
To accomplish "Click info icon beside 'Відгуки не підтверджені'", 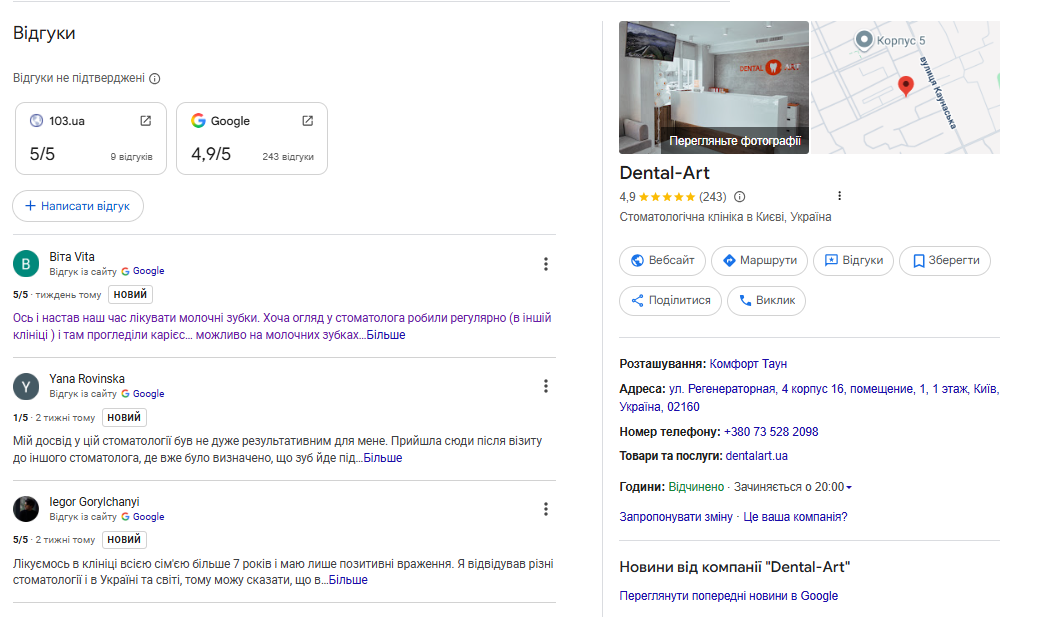I will coord(155,78).
